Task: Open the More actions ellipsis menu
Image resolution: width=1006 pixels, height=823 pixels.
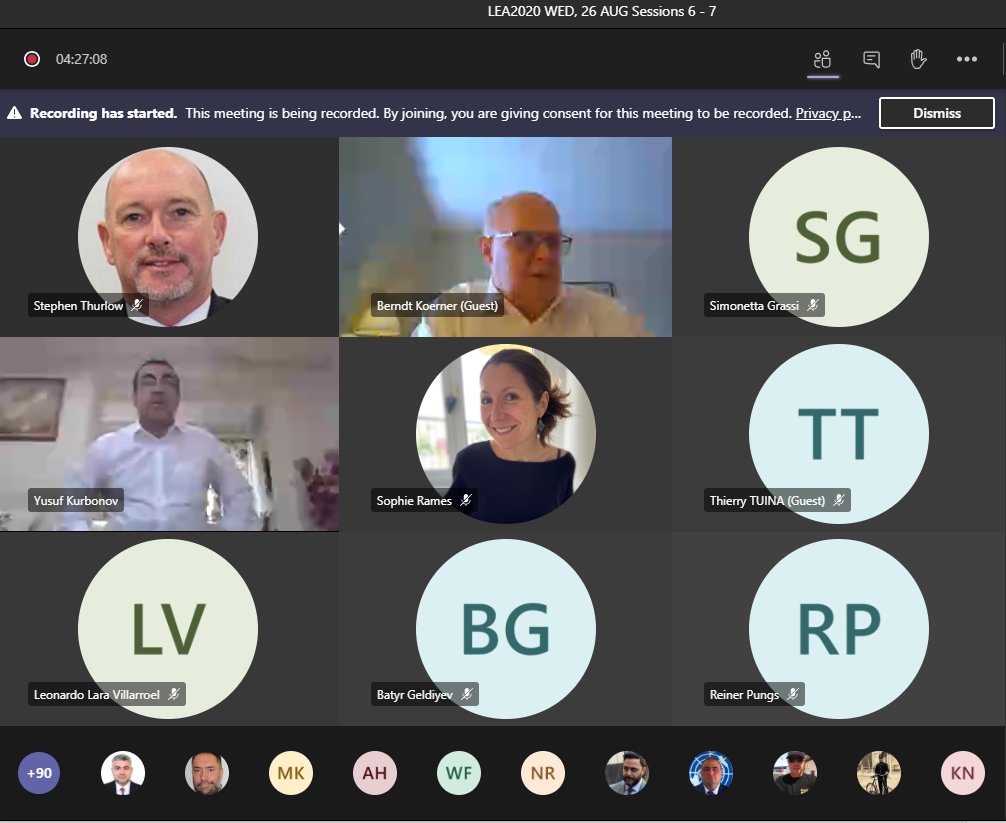Action: (967, 59)
